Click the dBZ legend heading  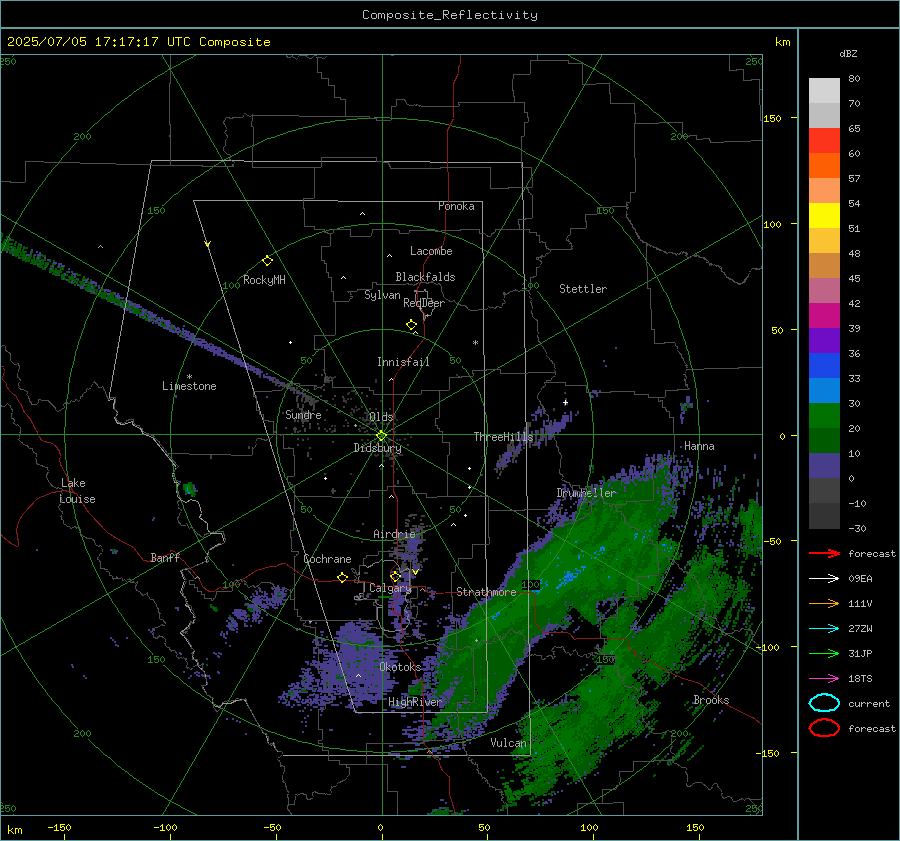848,53
